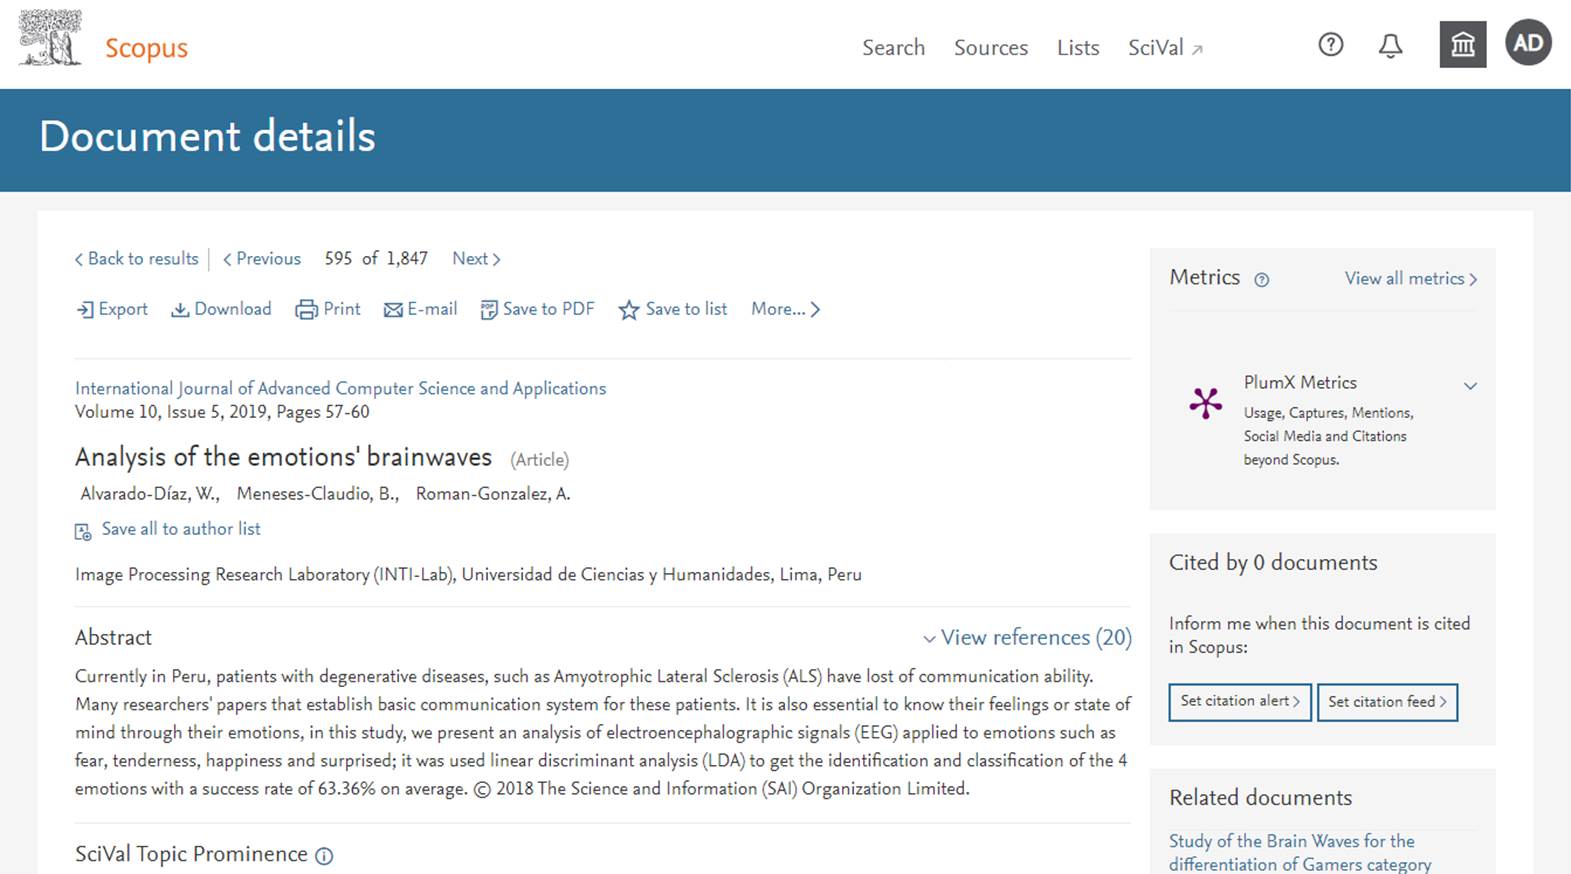Image resolution: width=1571 pixels, height=874 pixels.
Task: Open author Alvarado-Díaz, W.
Action: [x=150, y=493]
